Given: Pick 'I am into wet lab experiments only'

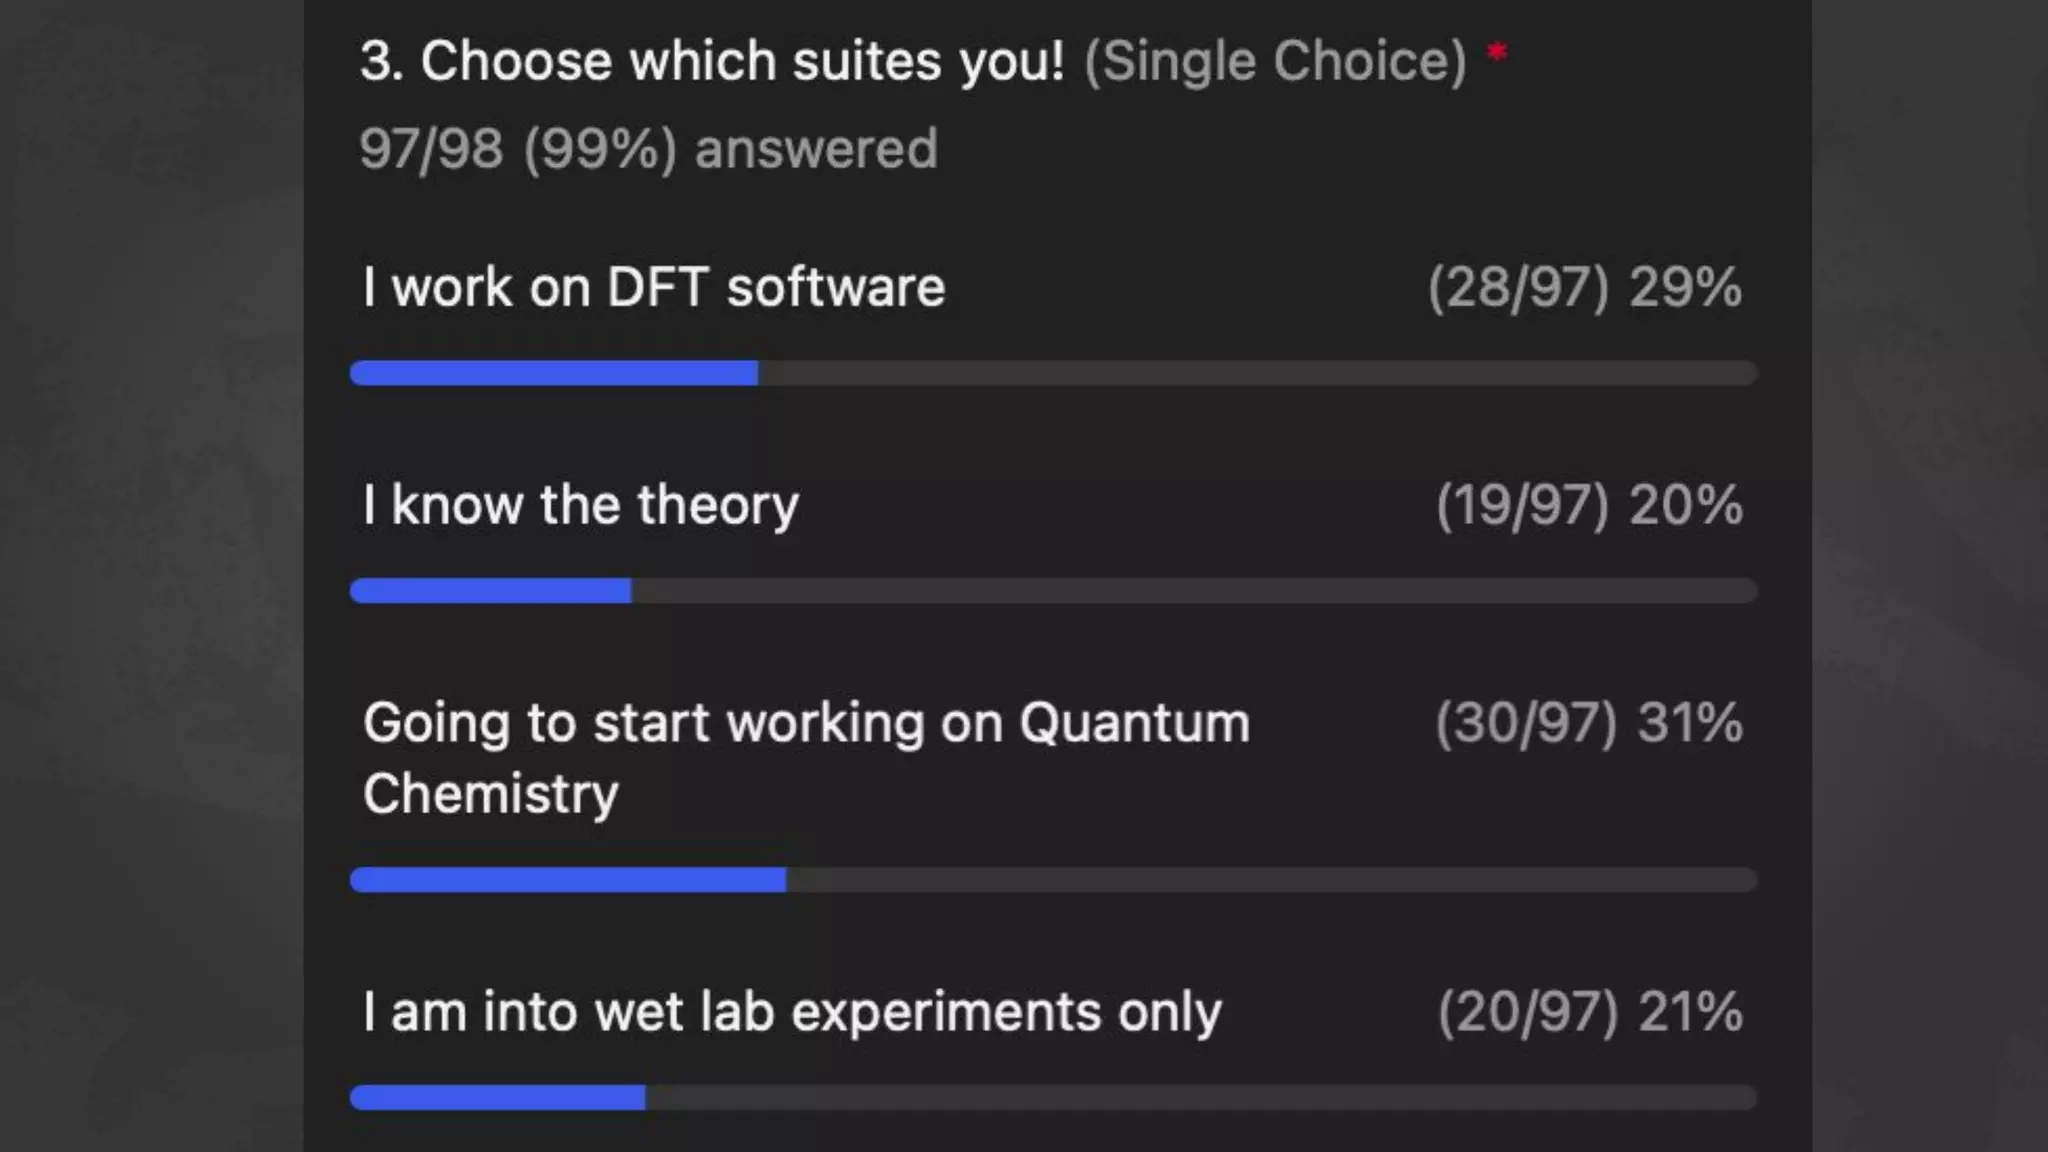Looking at the screenshot, I should click(x=792, y=1012).
